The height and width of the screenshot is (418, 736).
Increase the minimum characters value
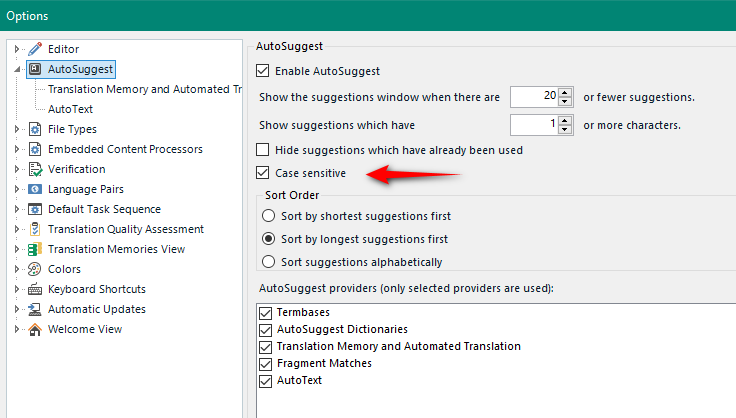(x=565, y=120)
